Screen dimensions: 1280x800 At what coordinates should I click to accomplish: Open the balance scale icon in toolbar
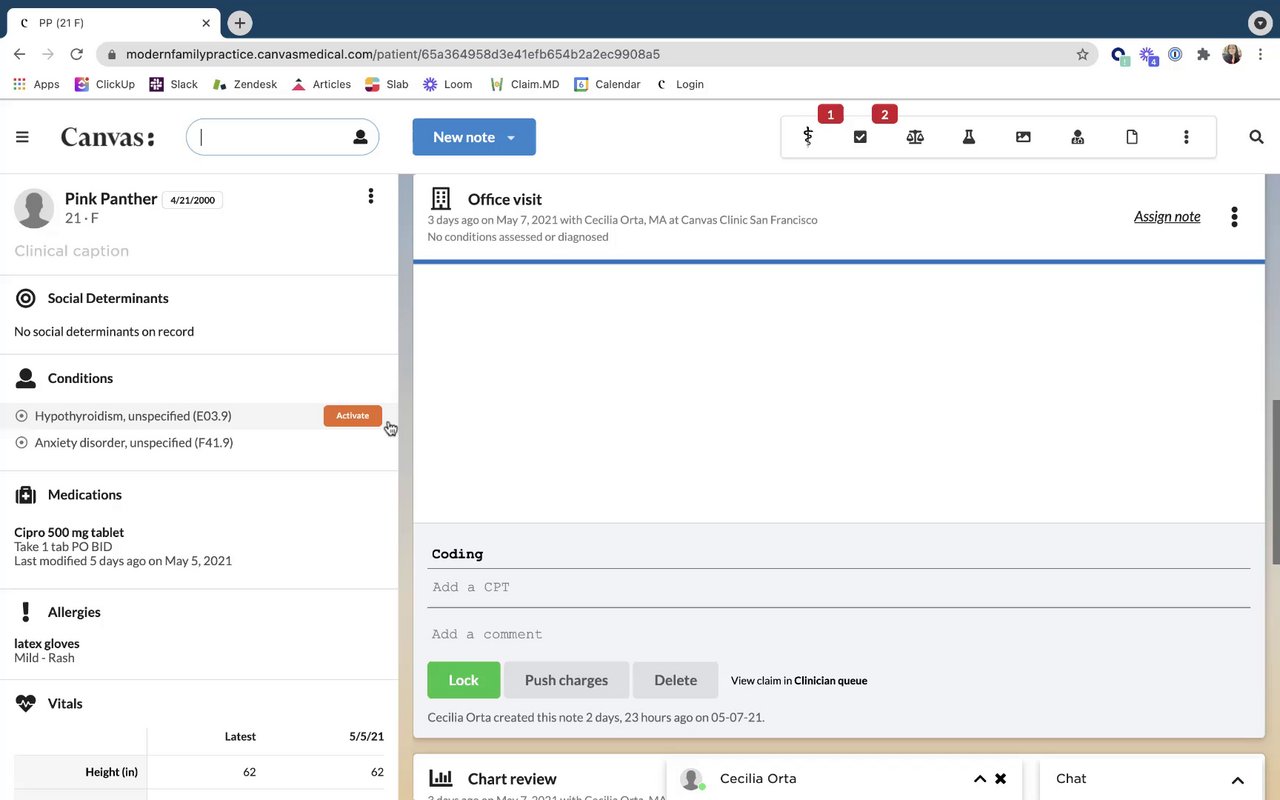pos(915,137)
